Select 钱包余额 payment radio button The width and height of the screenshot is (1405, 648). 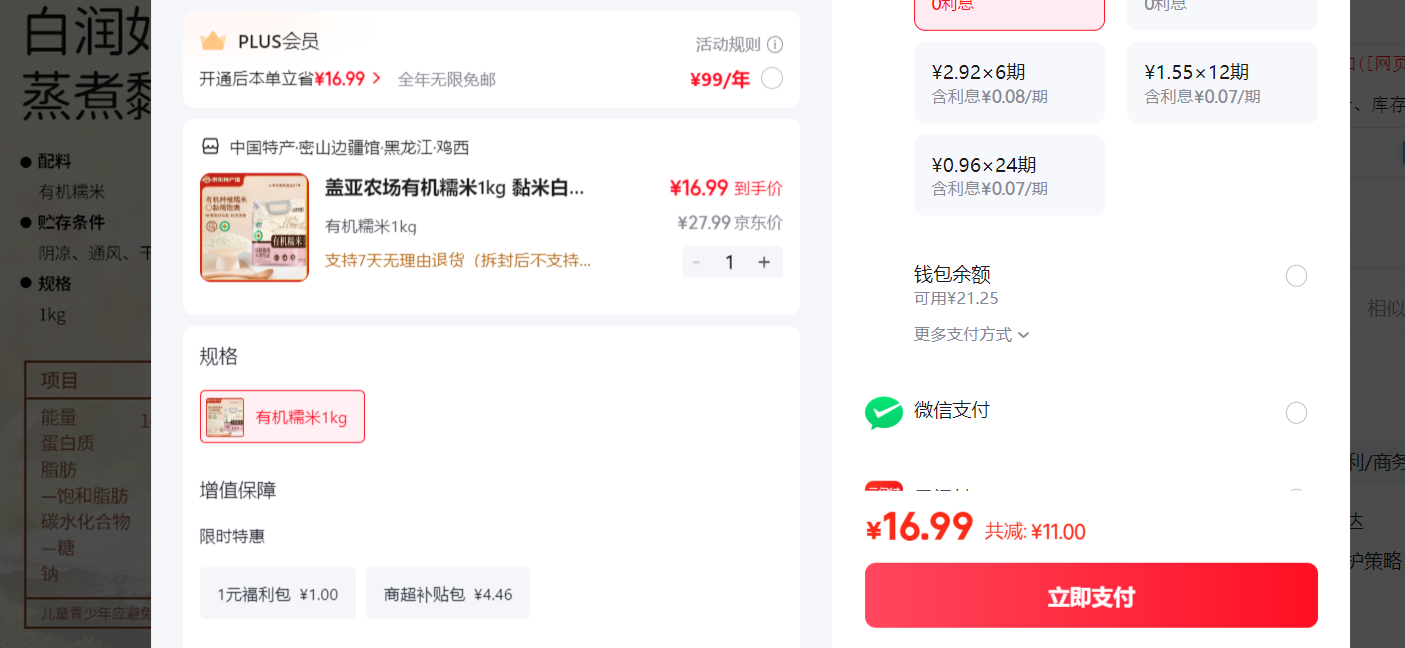(1296, 276)
